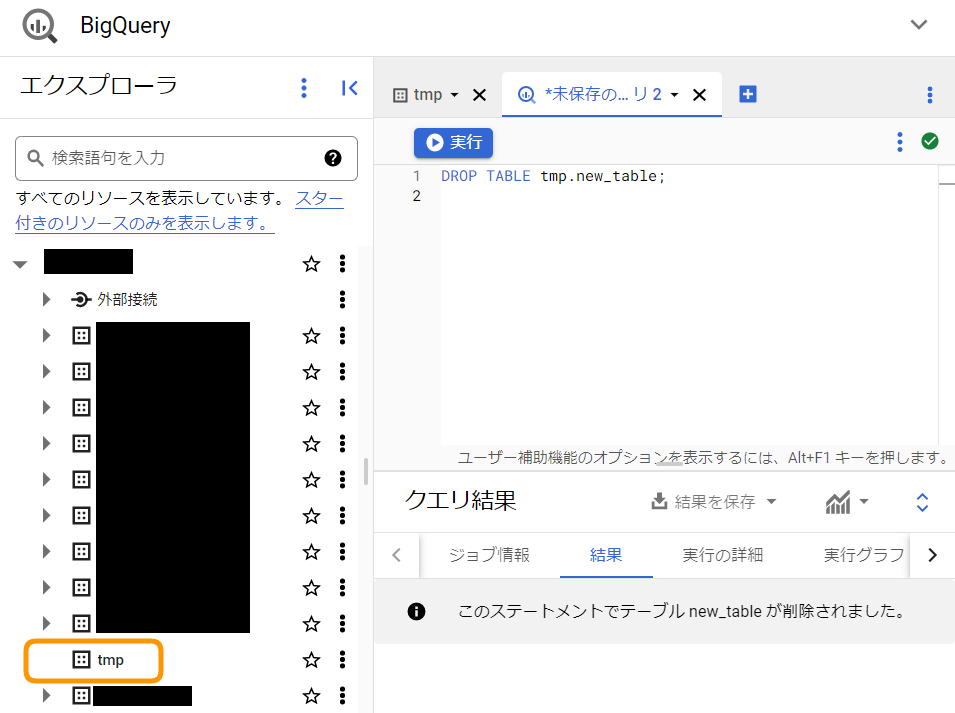The image size is (955, 713).
Task: Expand the first dataset under 外部接続
Action: pos(46,335)
